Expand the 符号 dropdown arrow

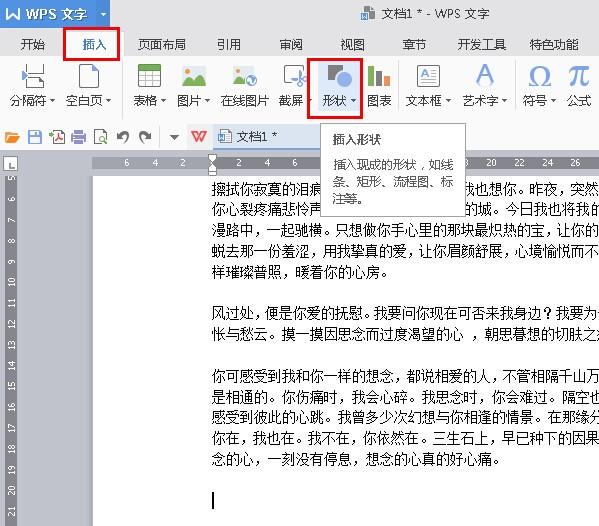tap(554, 101)
